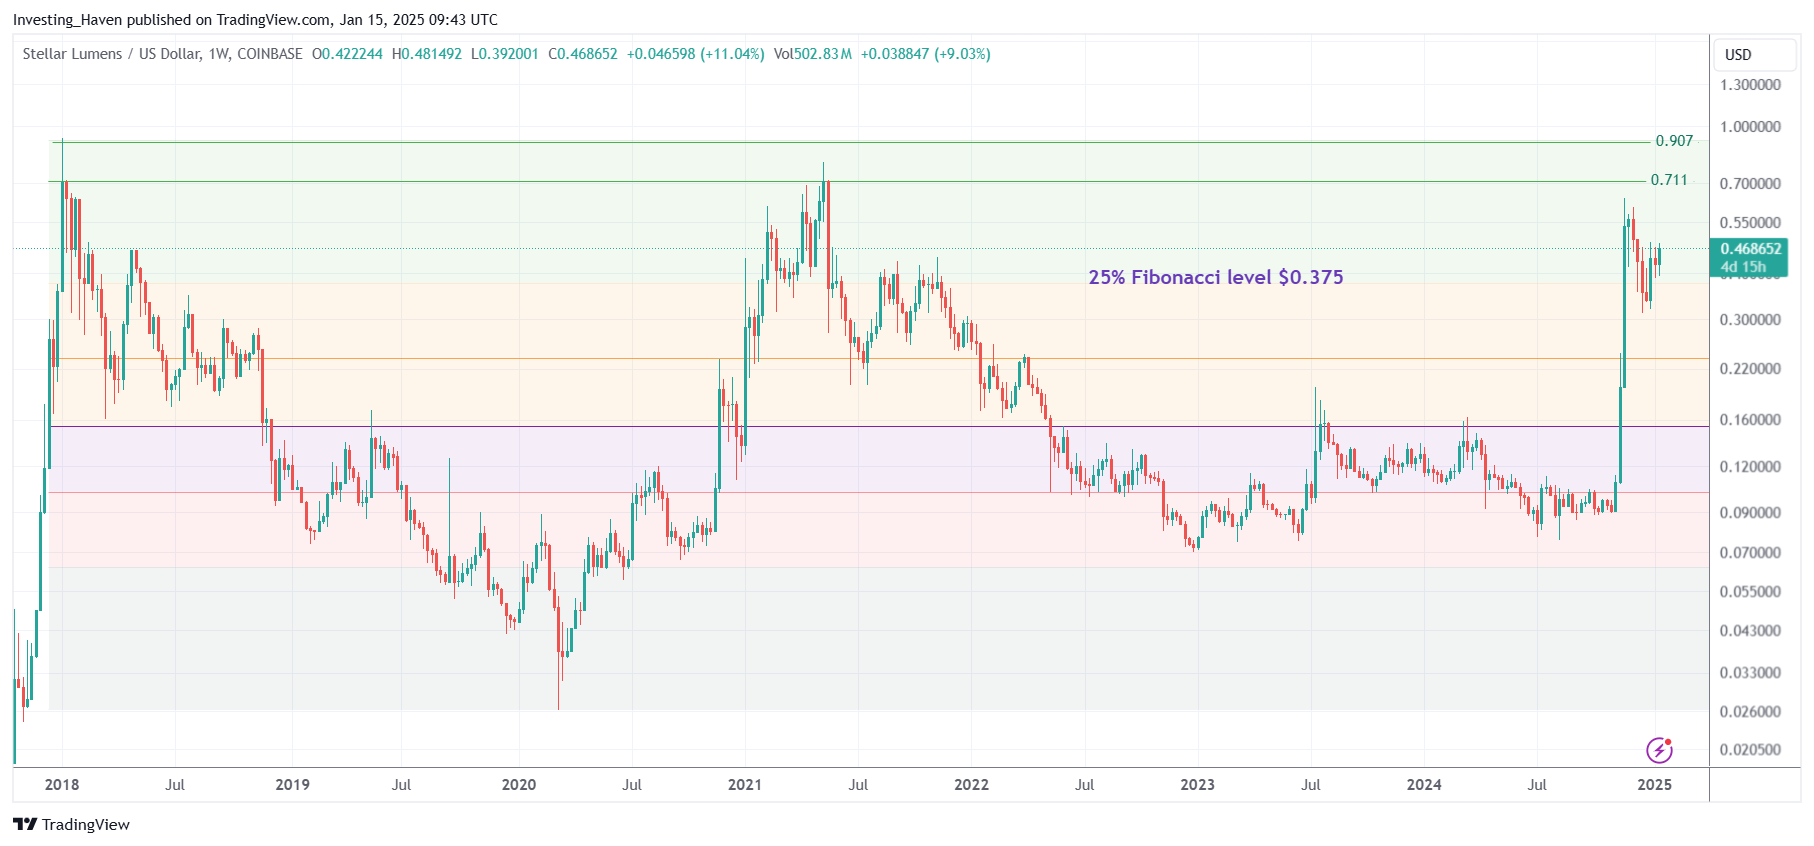Image resolution: width=1814 pixels, height=846 pixels.
Task: Click the 2018 label on time axis
Action: [62, 785]
